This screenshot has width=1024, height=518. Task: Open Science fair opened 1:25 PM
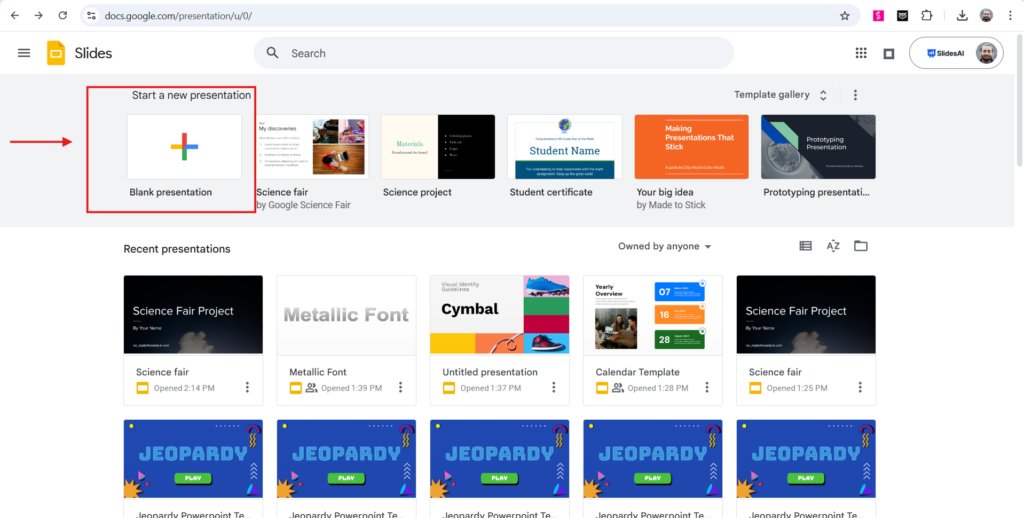pyautogui.click(x=806, y=340)
